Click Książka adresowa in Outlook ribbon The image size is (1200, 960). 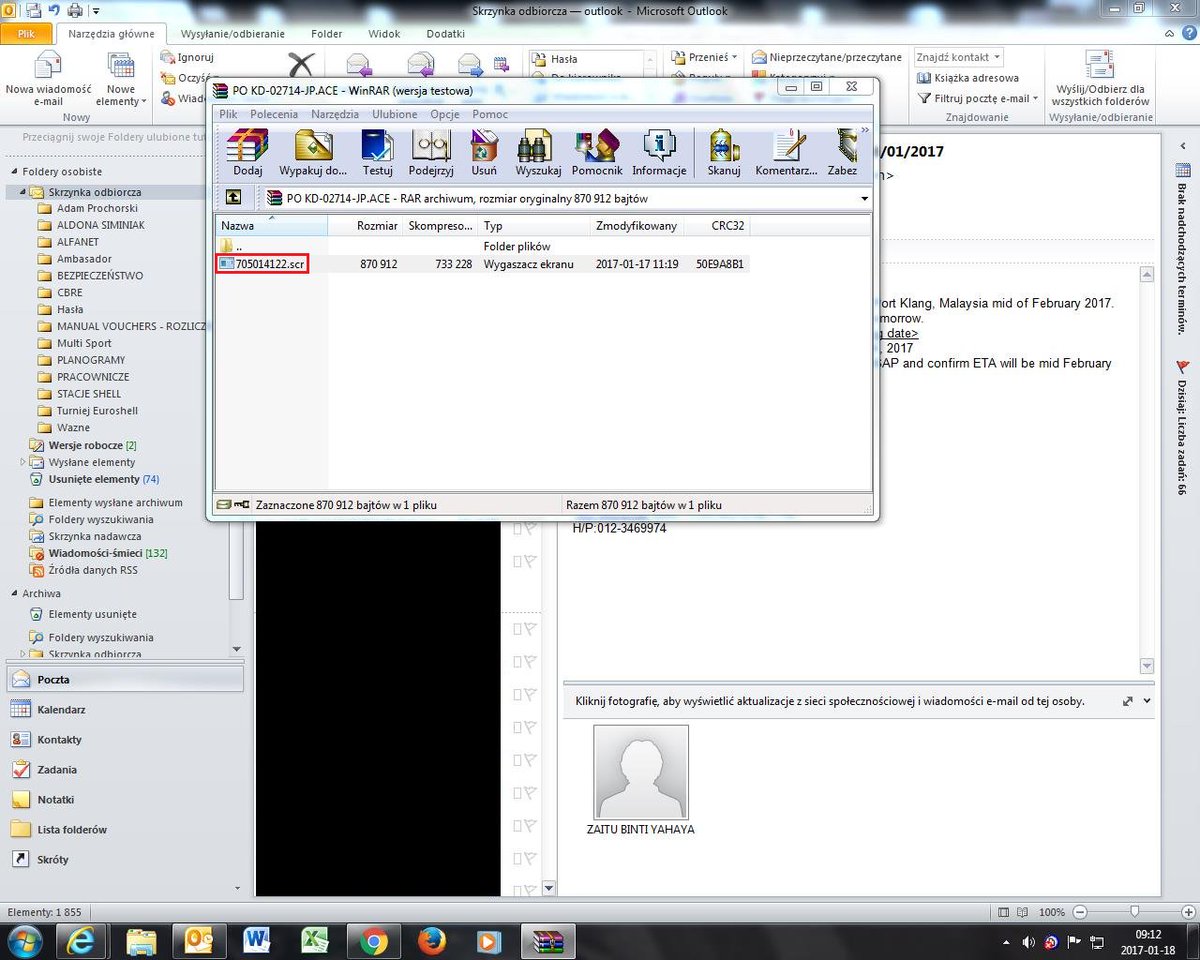[968, 78]
